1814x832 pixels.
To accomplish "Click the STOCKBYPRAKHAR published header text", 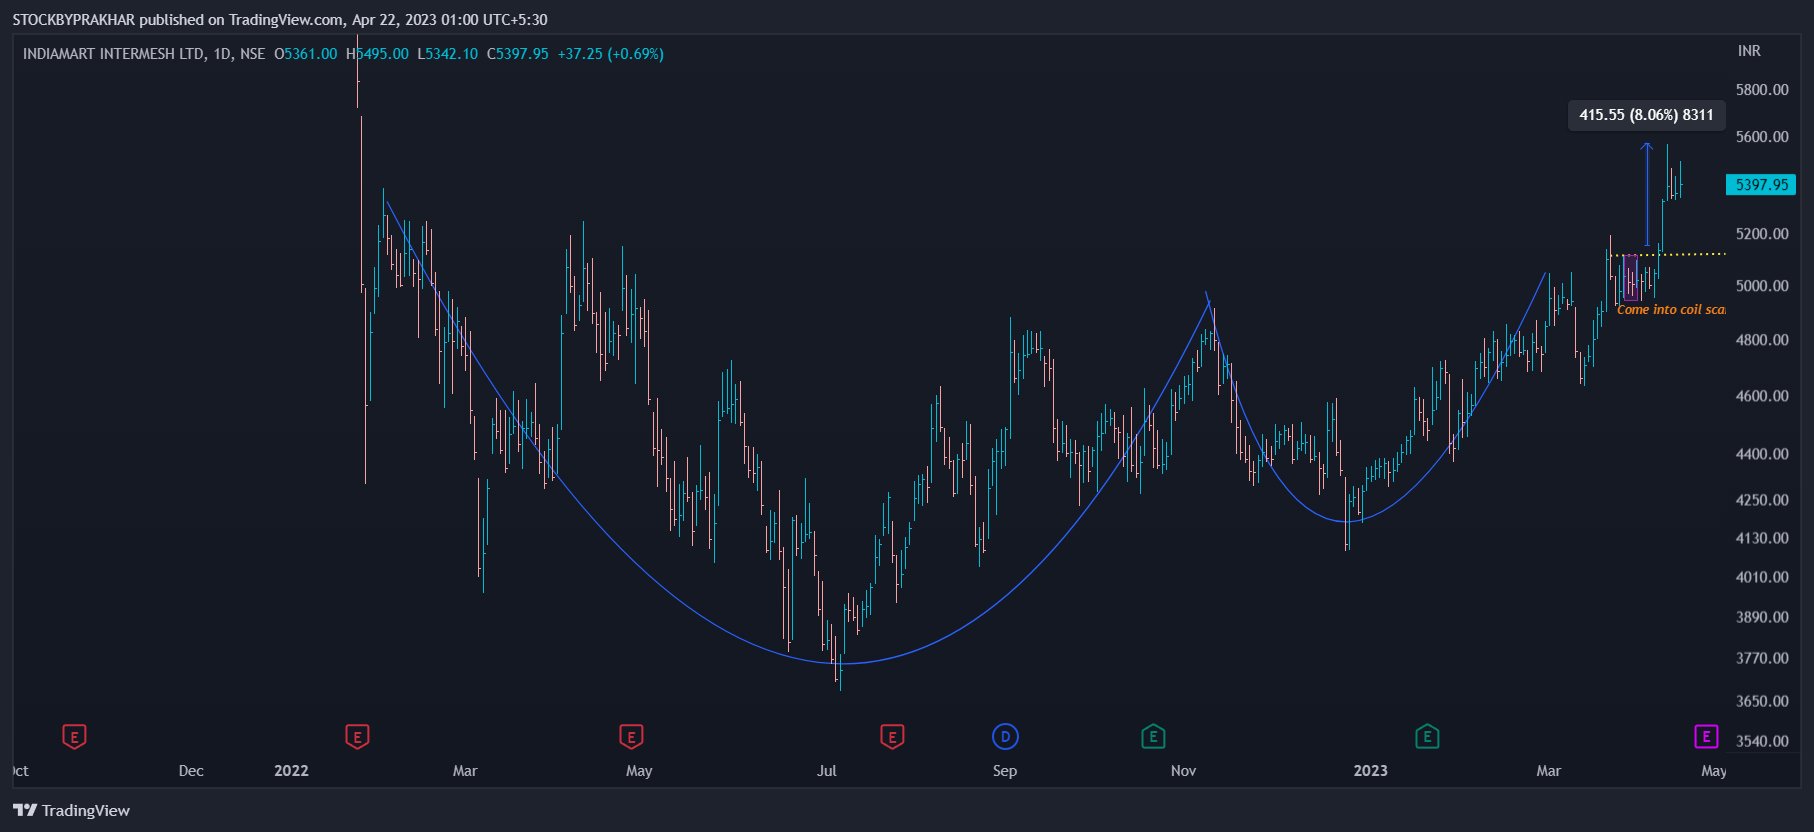I will pos(280,20).
